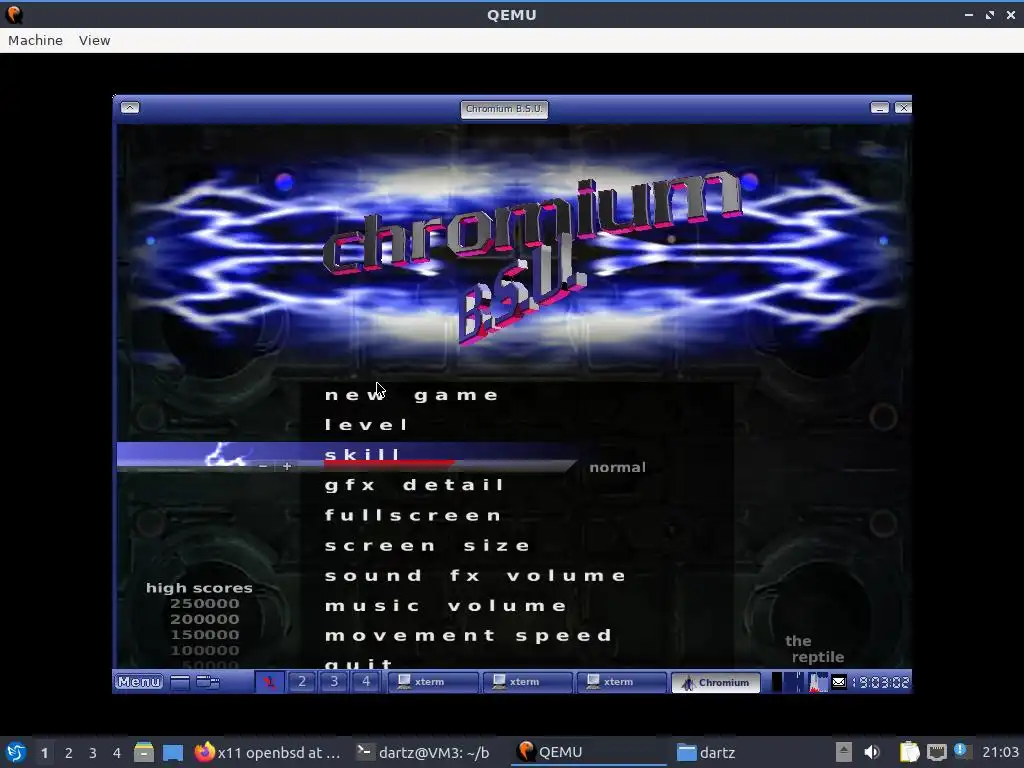Viewport: 1024px width, 768px height.
Task: Select the movement speed option
Action: pos(468,635)
